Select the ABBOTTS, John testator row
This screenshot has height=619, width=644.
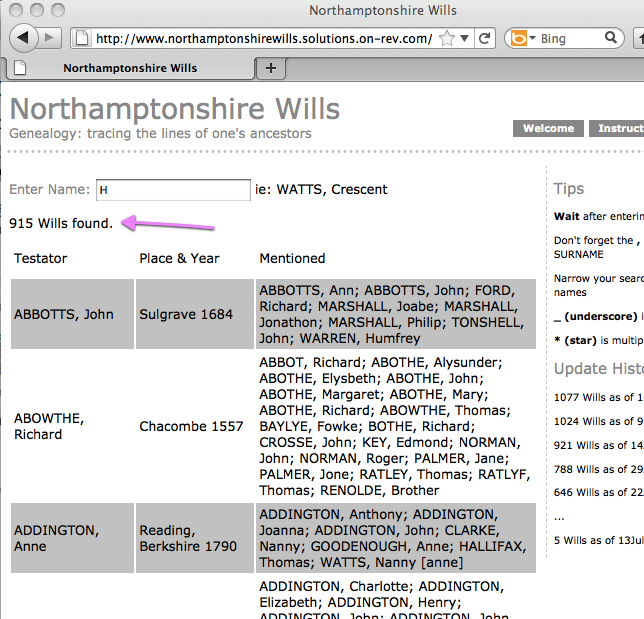[x=64, y=314]
